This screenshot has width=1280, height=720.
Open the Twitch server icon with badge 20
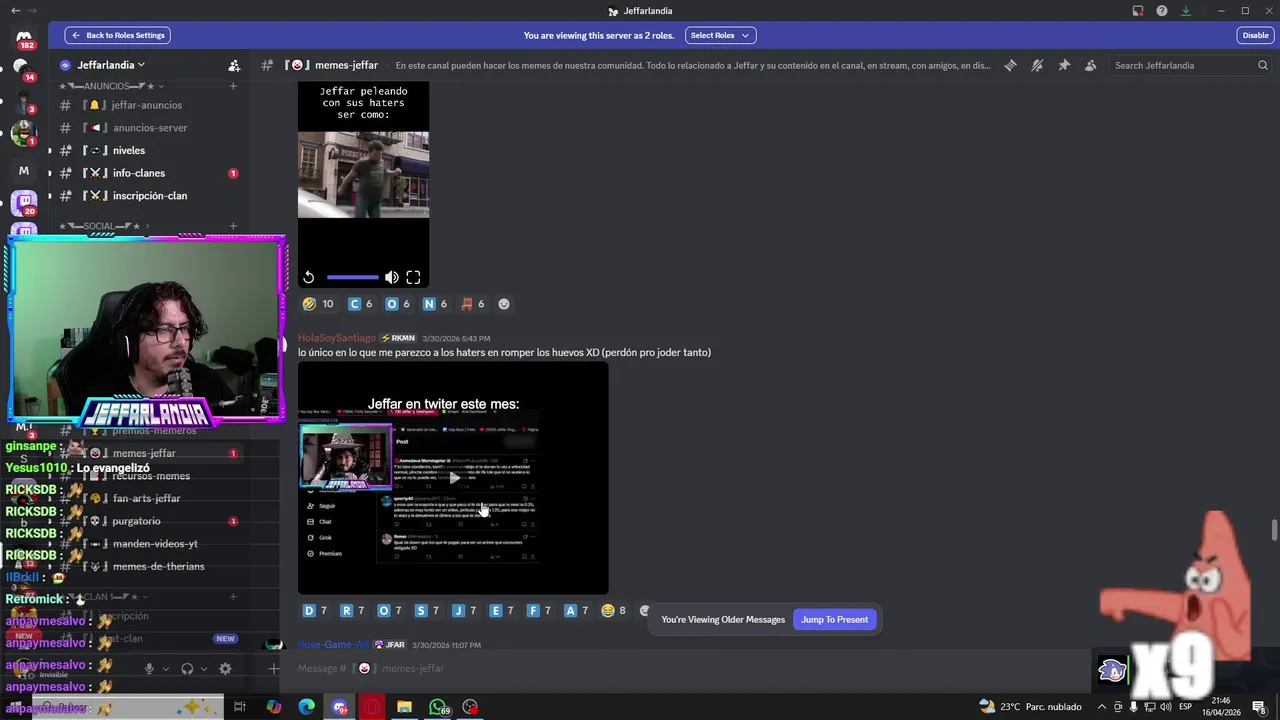click(x=24, y=203)
